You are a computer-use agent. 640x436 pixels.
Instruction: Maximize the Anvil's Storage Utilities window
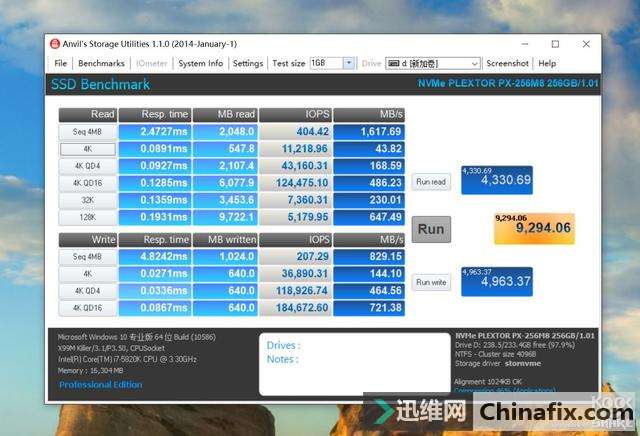[x=555, y=44]
